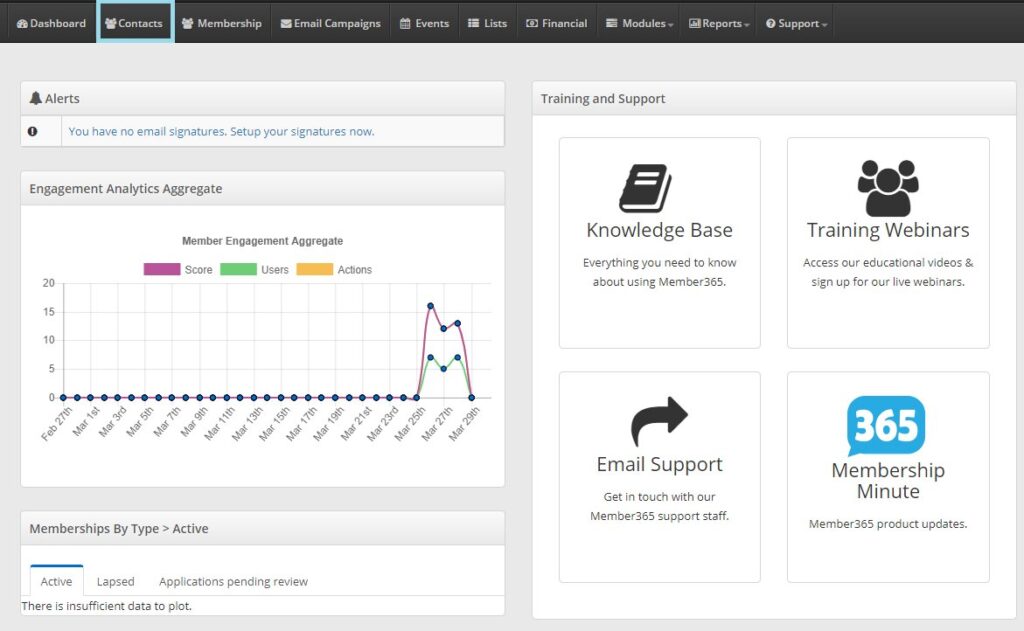Click the Email Campaigns envelope icon
1024x631 pixels.
pyautogui.click(x=286, y=24)
